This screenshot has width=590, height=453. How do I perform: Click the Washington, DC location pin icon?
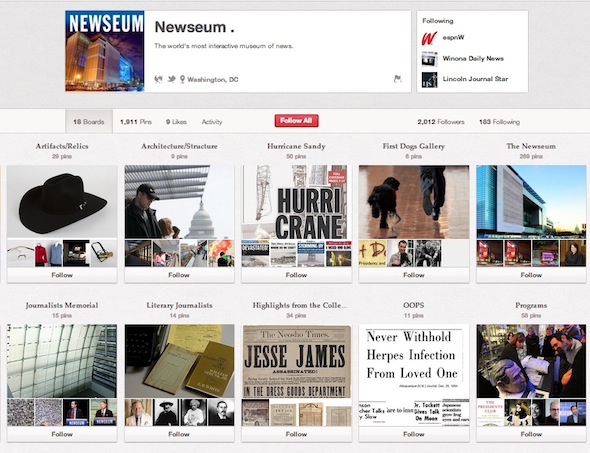[x=182, y=79]
